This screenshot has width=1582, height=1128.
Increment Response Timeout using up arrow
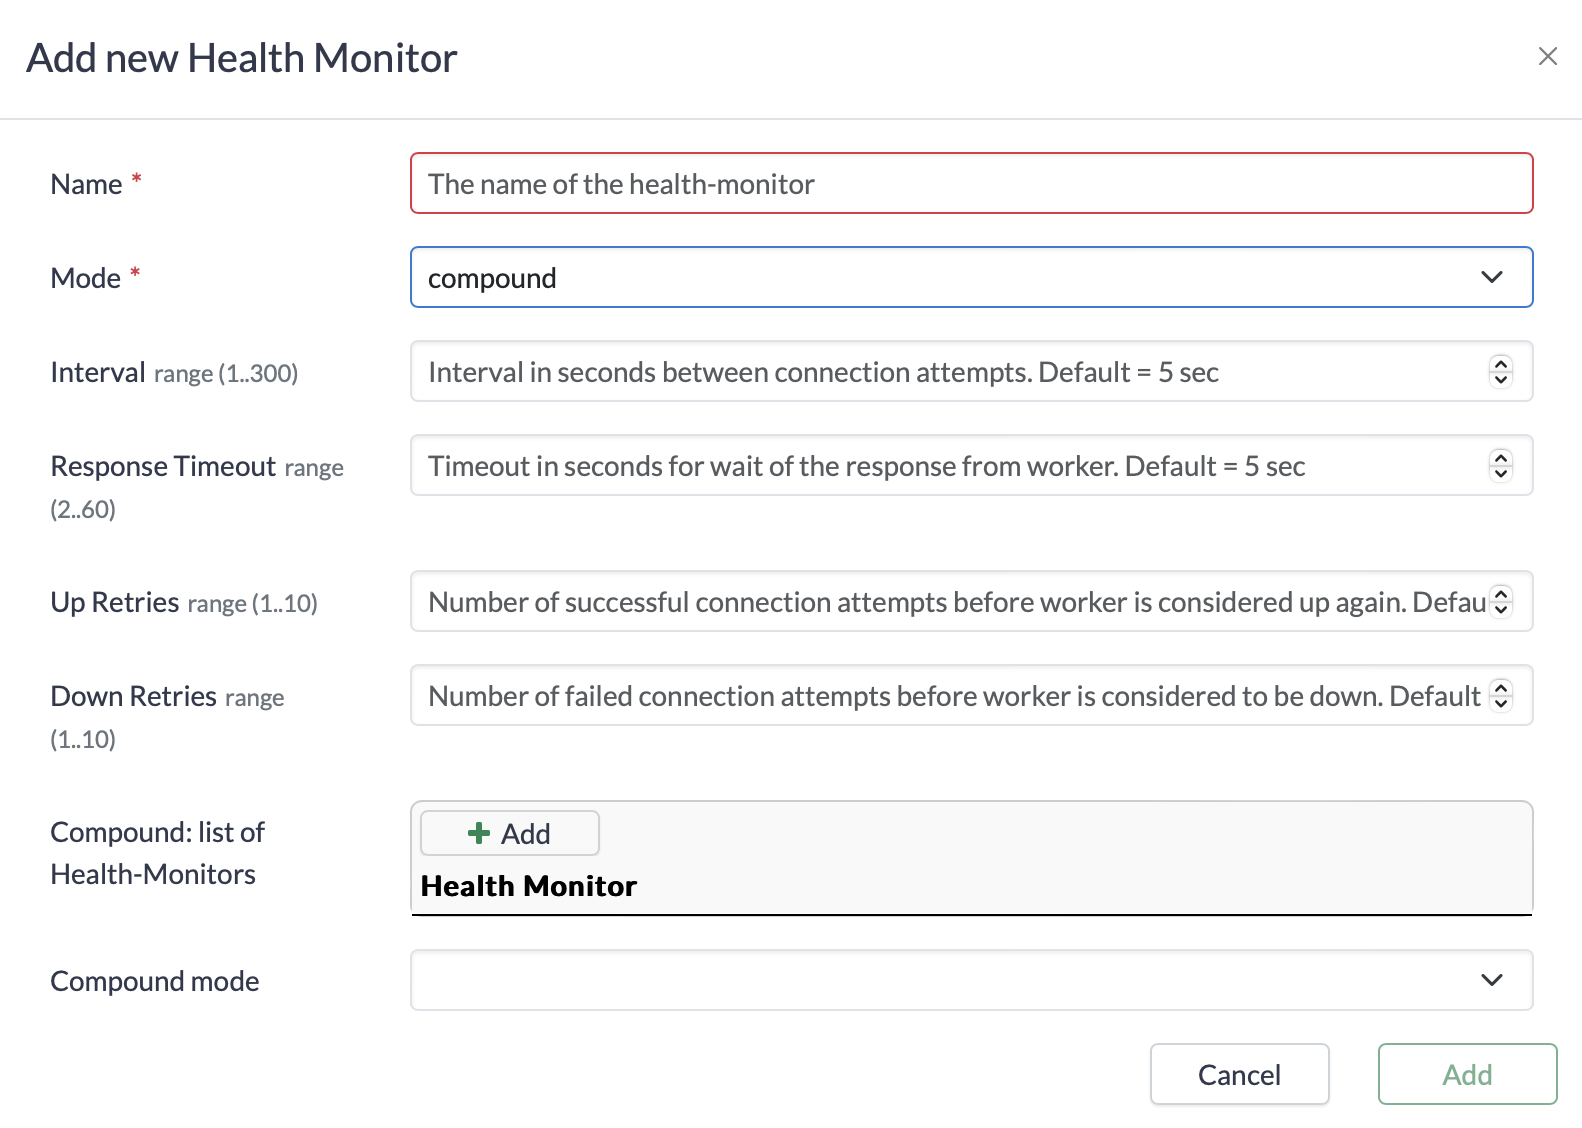coord(1500,458)
